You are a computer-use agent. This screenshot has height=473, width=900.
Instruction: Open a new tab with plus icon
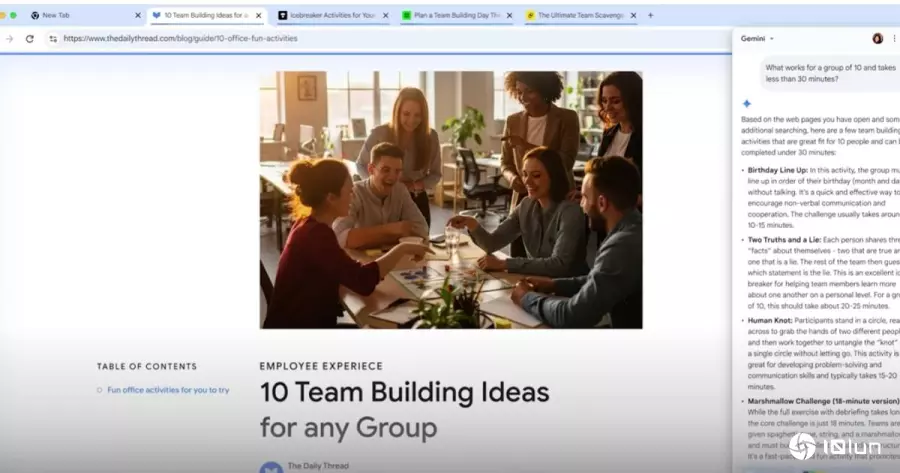point(651,15)
